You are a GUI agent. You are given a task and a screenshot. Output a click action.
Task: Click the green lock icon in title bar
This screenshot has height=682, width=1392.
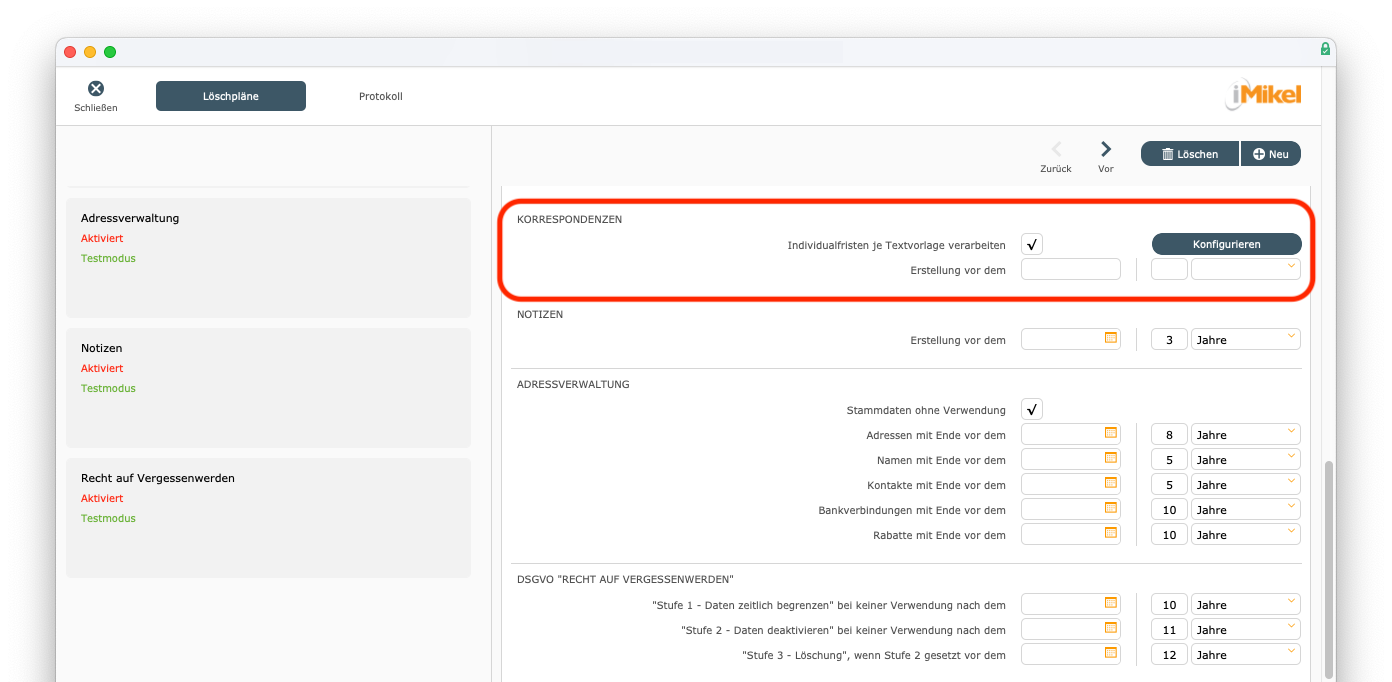(1325, 49)
